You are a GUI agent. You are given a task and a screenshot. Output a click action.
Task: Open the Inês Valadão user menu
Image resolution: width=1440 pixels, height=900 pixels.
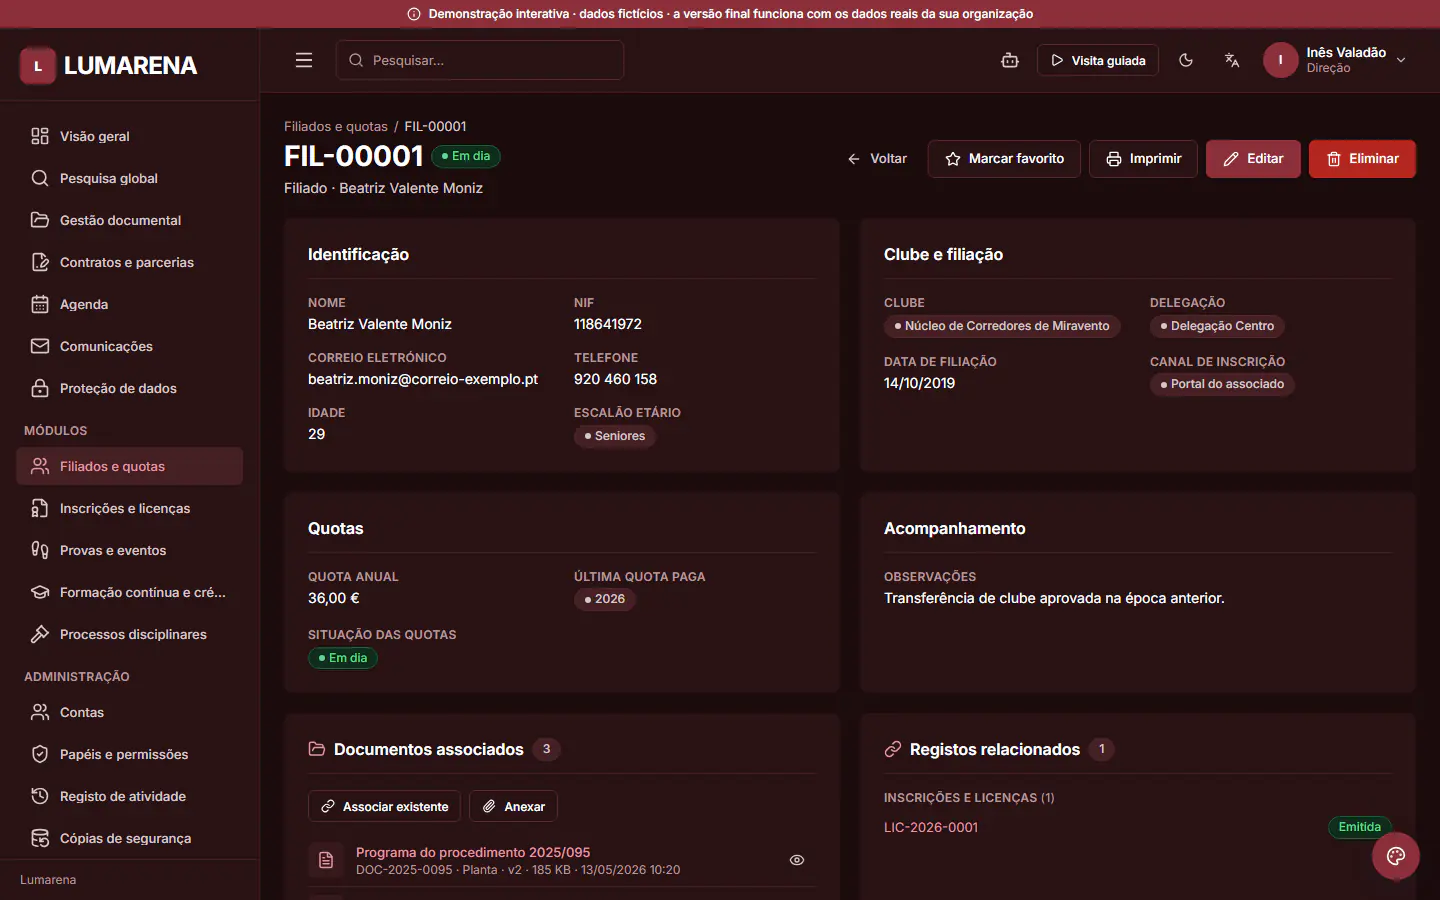[x=1336, y=60]
